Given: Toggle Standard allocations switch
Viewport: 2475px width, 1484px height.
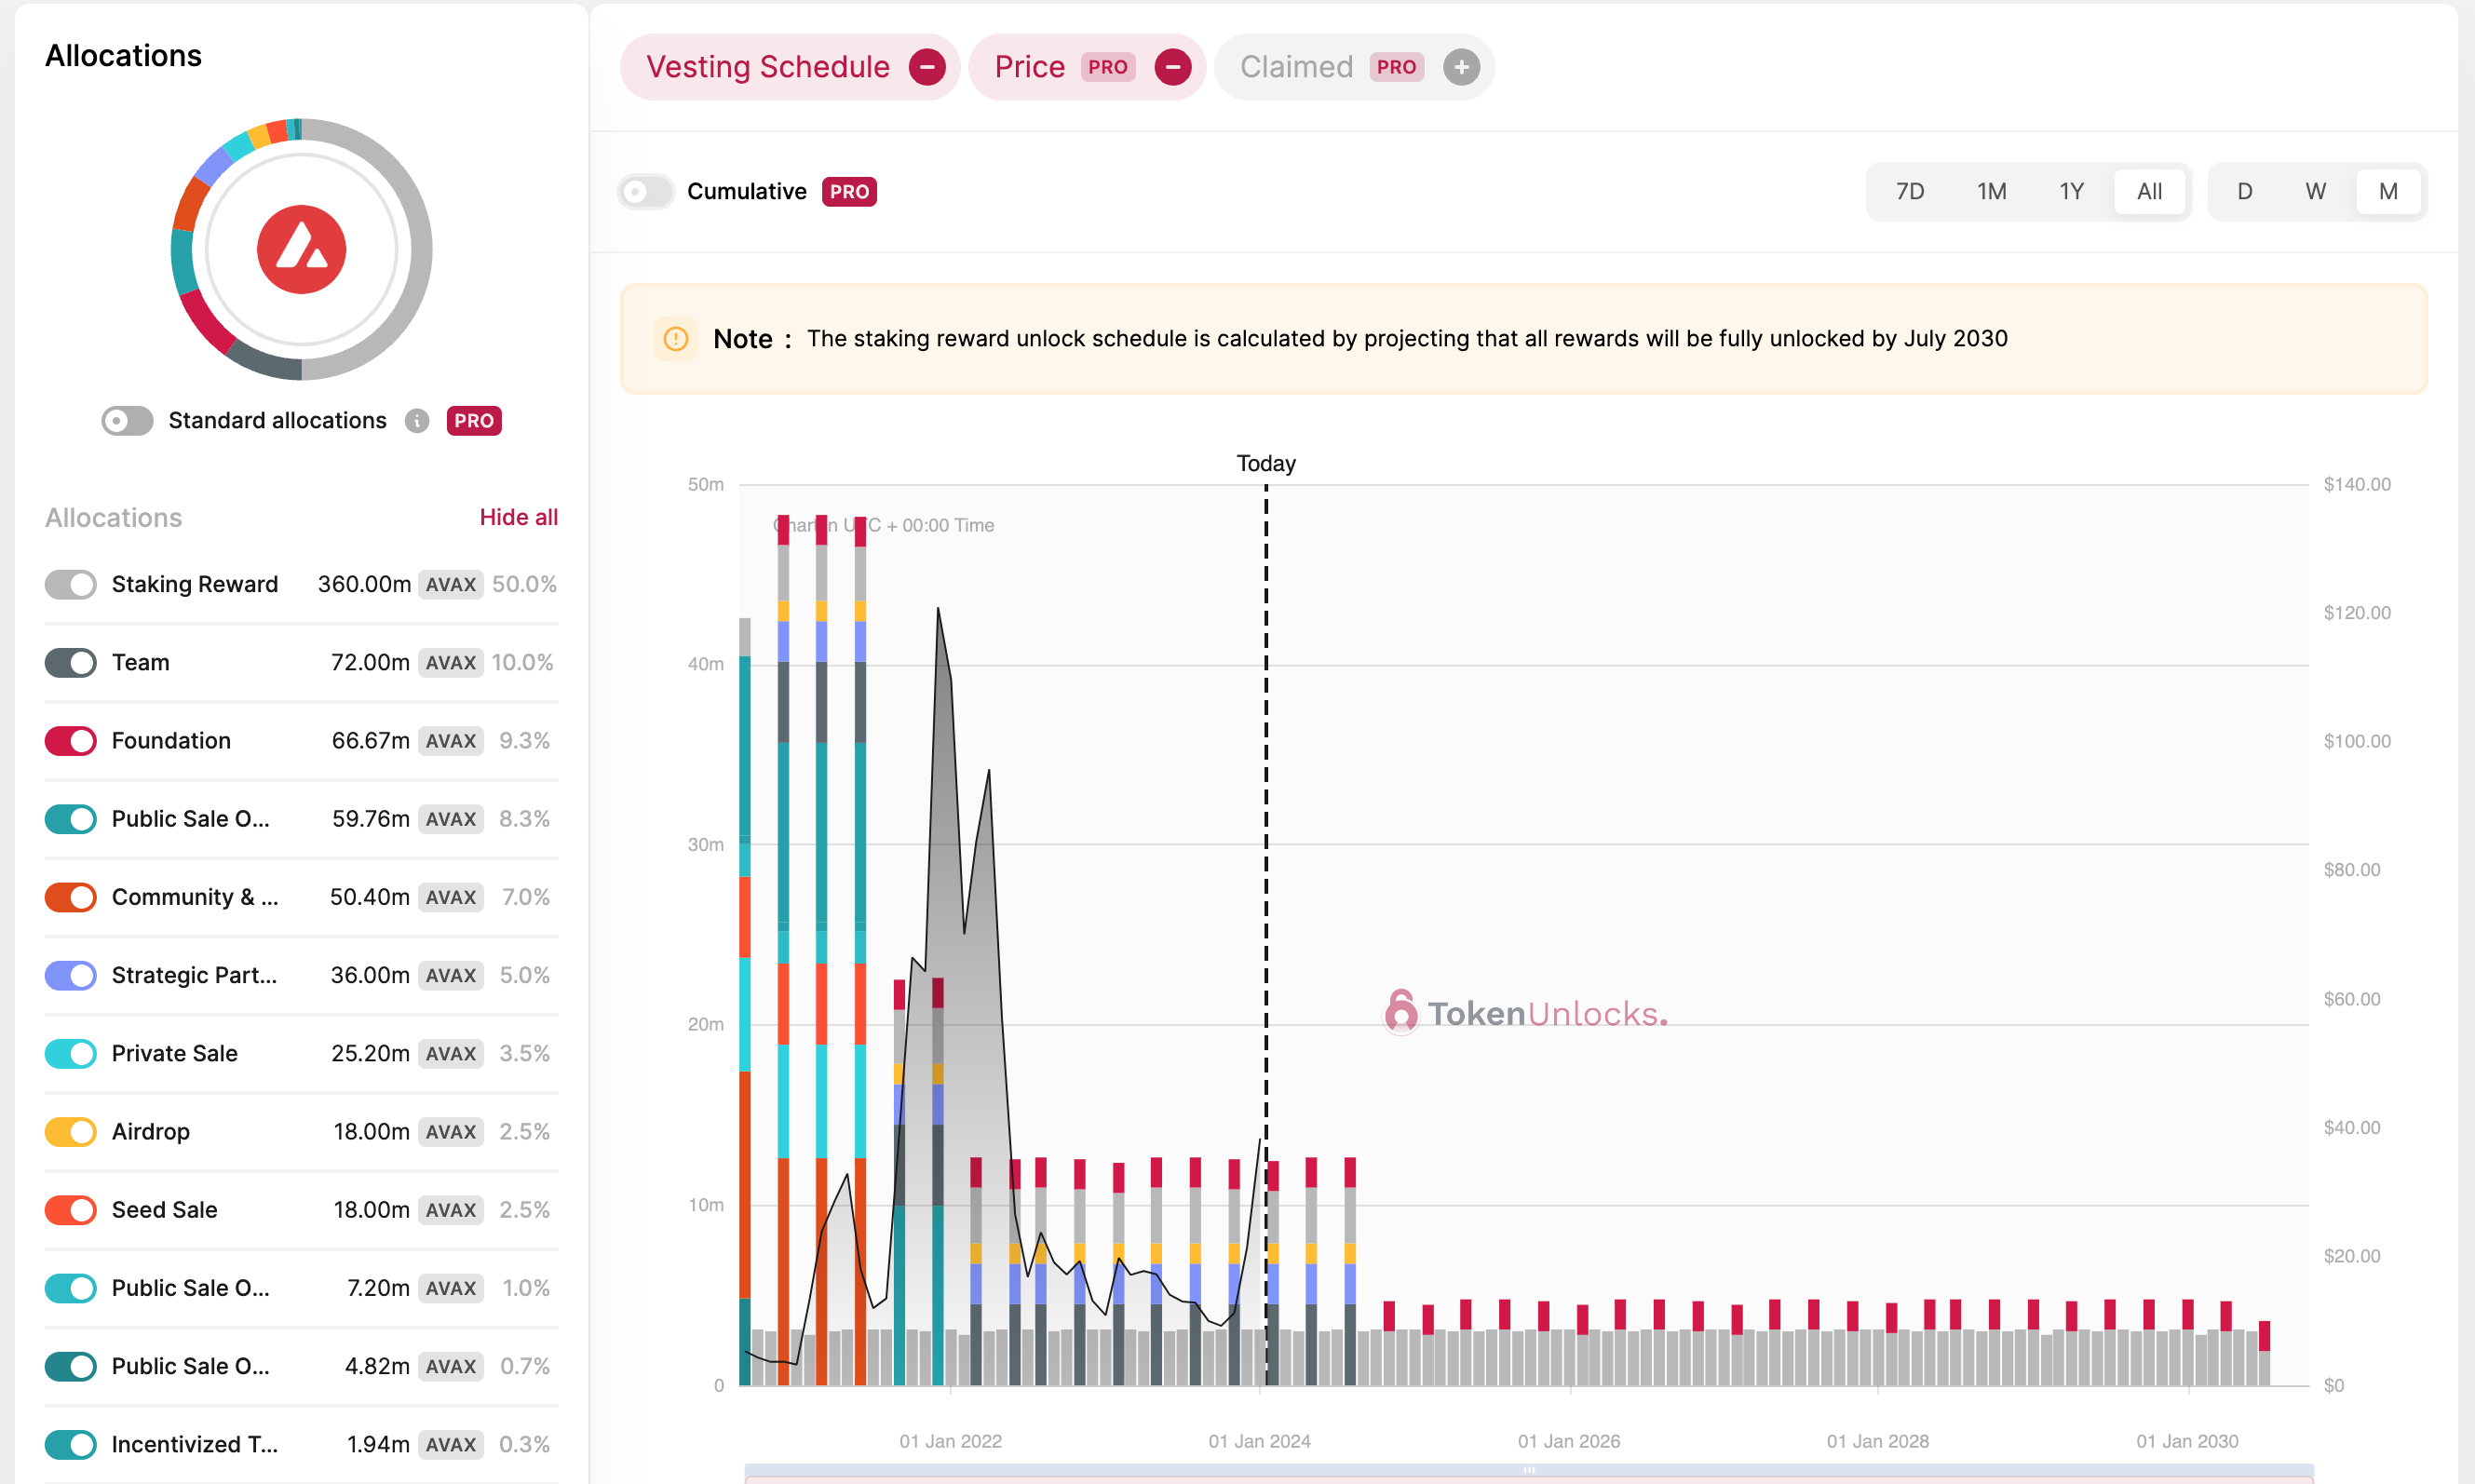Looking at the screenshot, I should coord(127,421).
